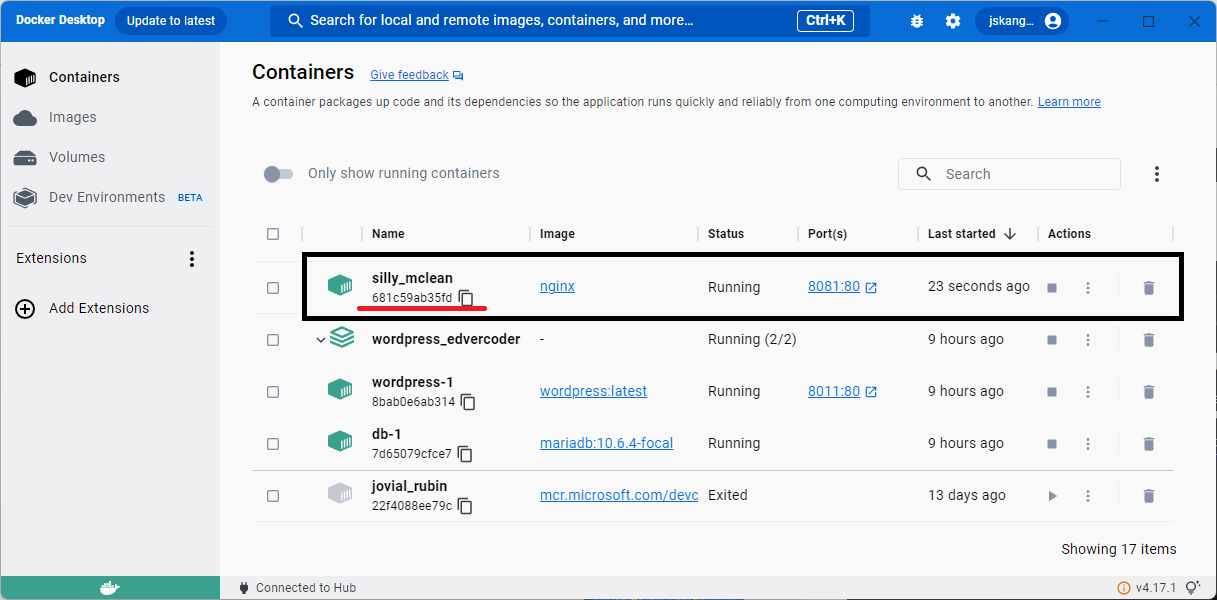This screenshot has height=600, width=1217.
Task: Collapse the wordpress_edvercoder group
Action: point(321,340)
